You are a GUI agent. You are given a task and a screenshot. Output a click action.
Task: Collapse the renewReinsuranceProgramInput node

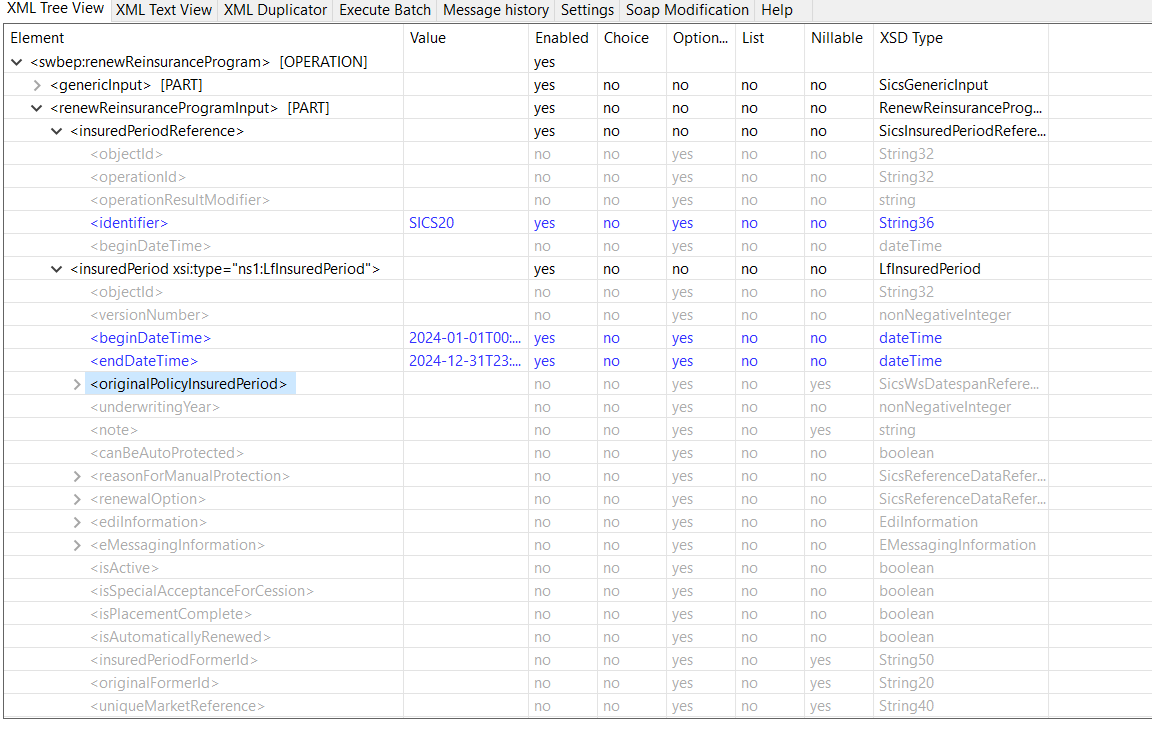tap(37, 108)
